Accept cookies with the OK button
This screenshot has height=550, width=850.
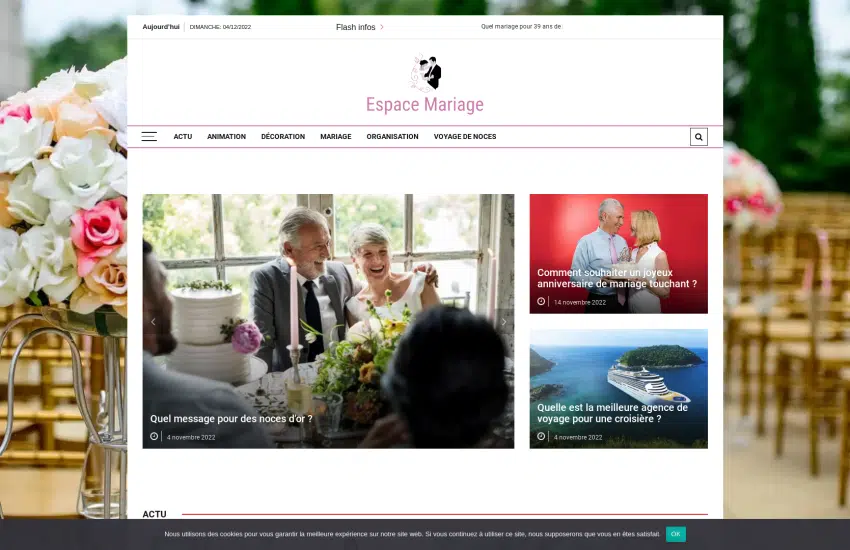(676, 534)
